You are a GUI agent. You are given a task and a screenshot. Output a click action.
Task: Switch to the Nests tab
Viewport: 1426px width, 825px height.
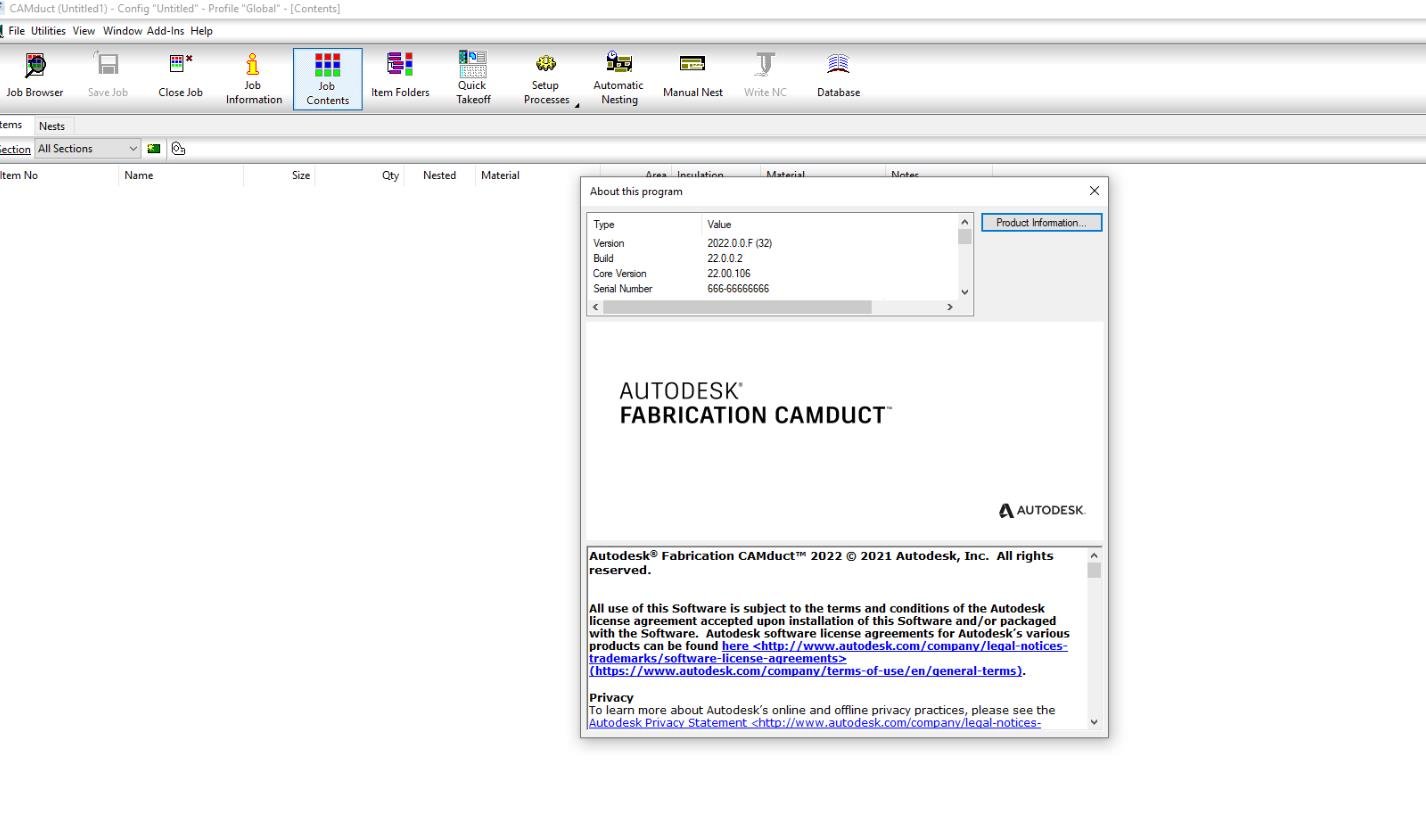coord(52,126)
